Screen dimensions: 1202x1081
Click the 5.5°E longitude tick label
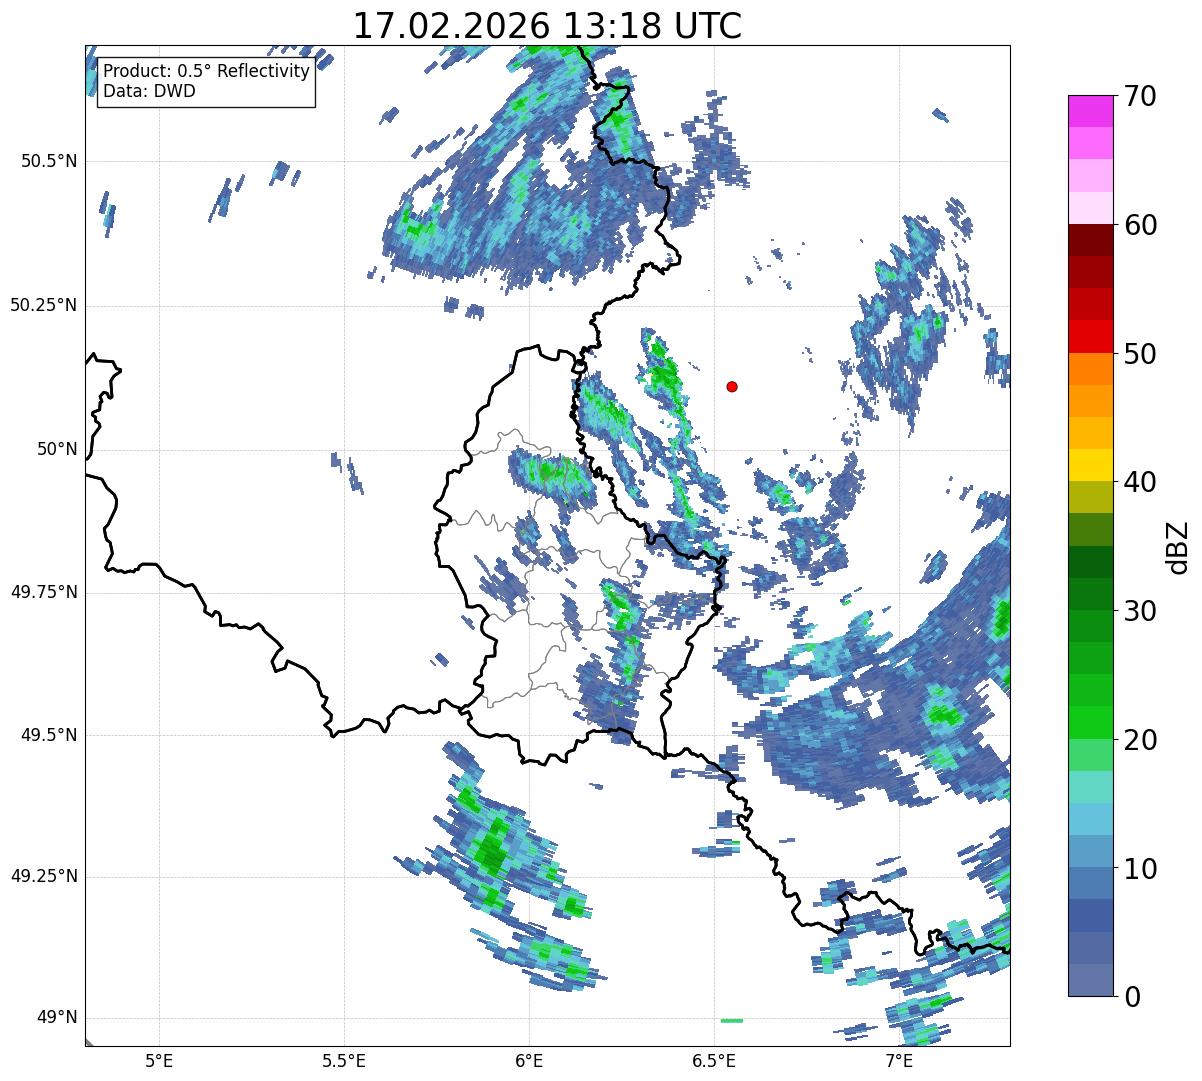tap(344, 1060)
